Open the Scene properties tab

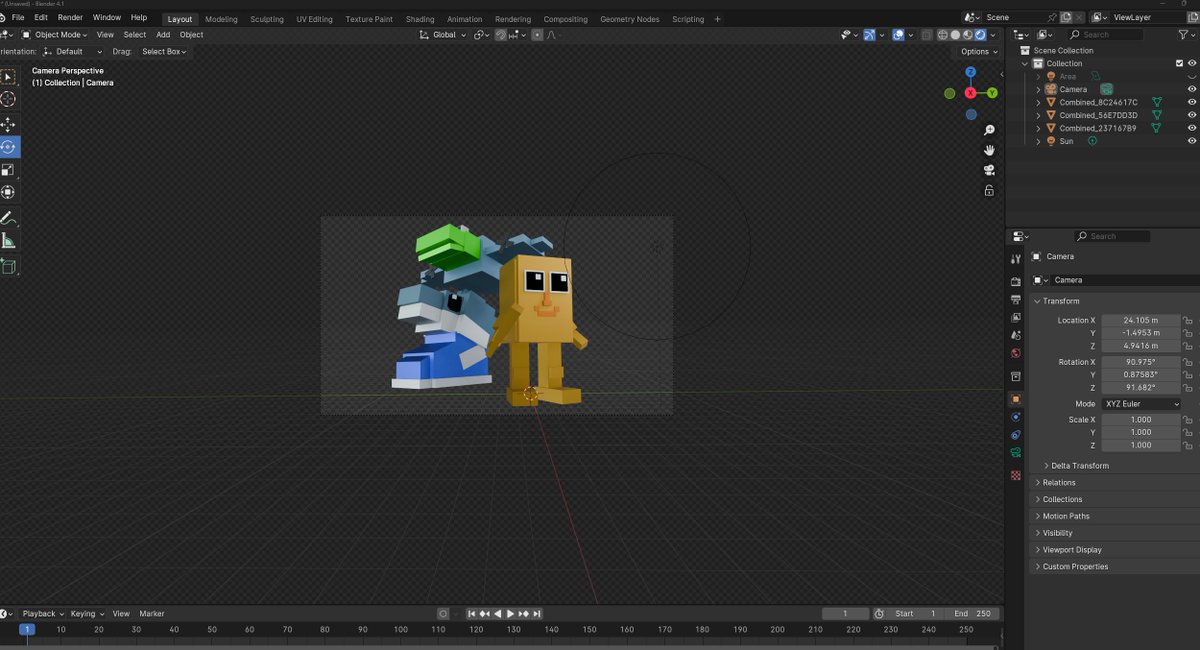click(1016, 335)
